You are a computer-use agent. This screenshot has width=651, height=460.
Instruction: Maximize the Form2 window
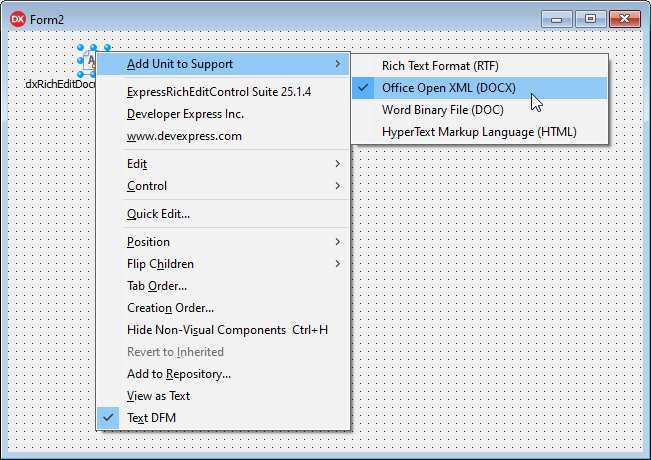pos(590,19)
